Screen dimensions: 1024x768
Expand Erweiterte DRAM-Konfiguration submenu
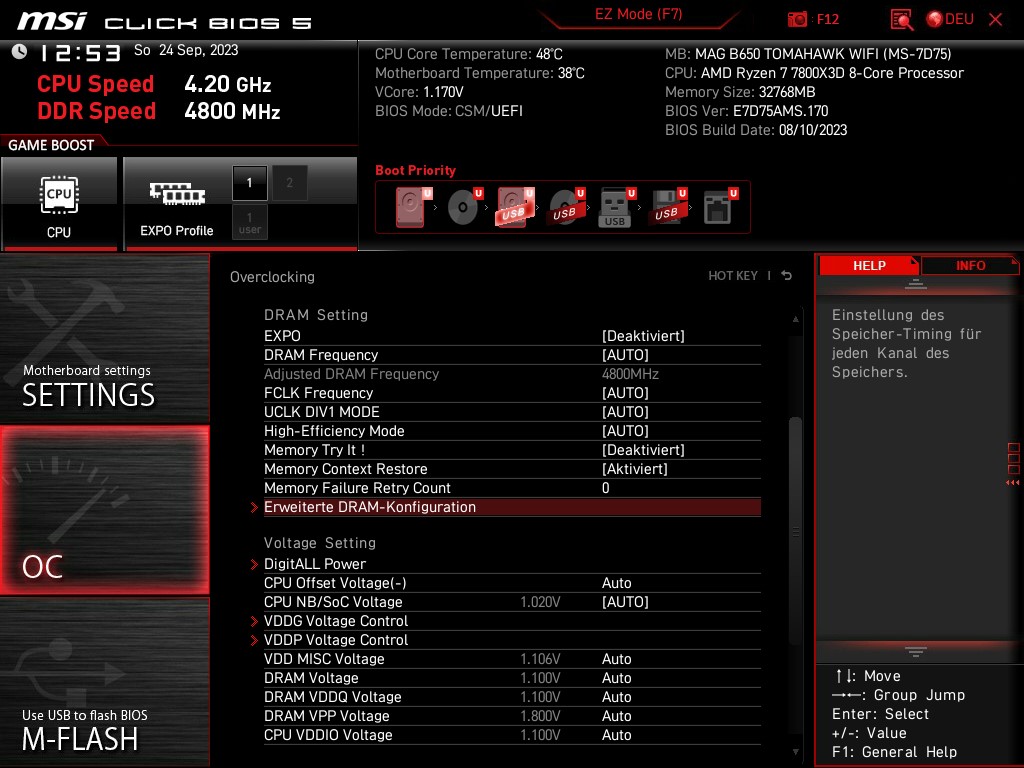(512, 507)
